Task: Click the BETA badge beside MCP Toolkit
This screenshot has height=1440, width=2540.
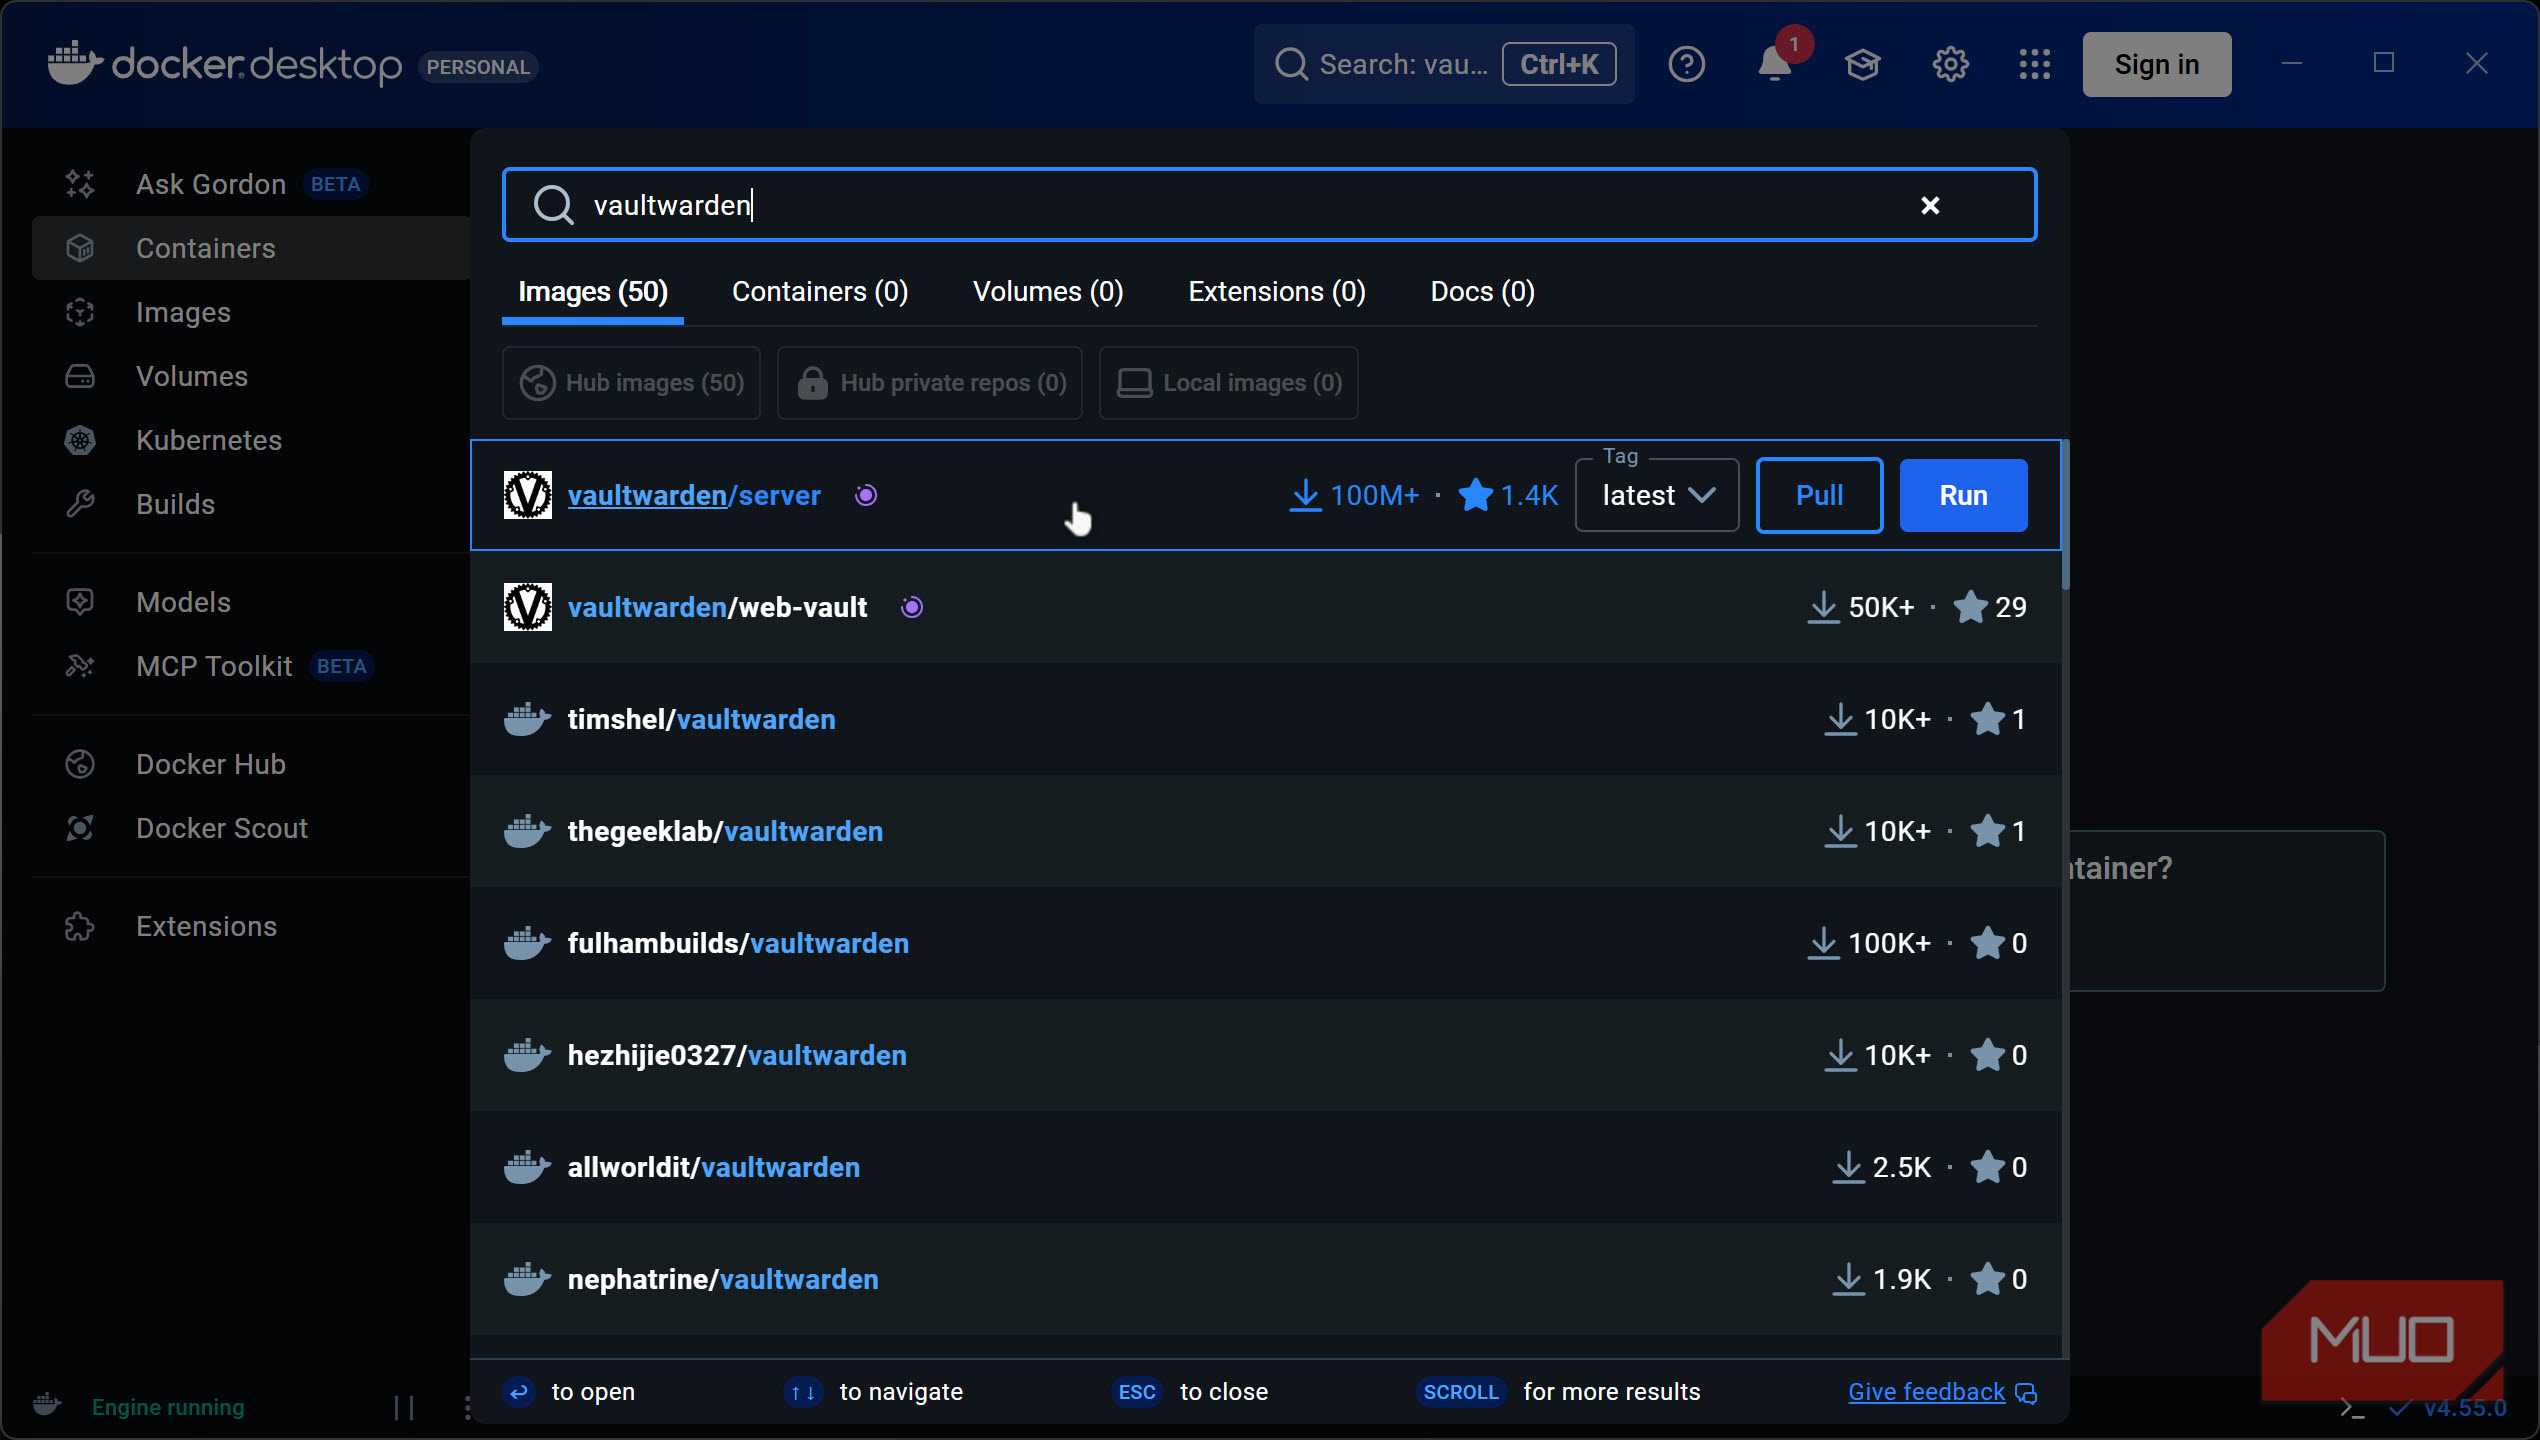Action: [341, 667]
